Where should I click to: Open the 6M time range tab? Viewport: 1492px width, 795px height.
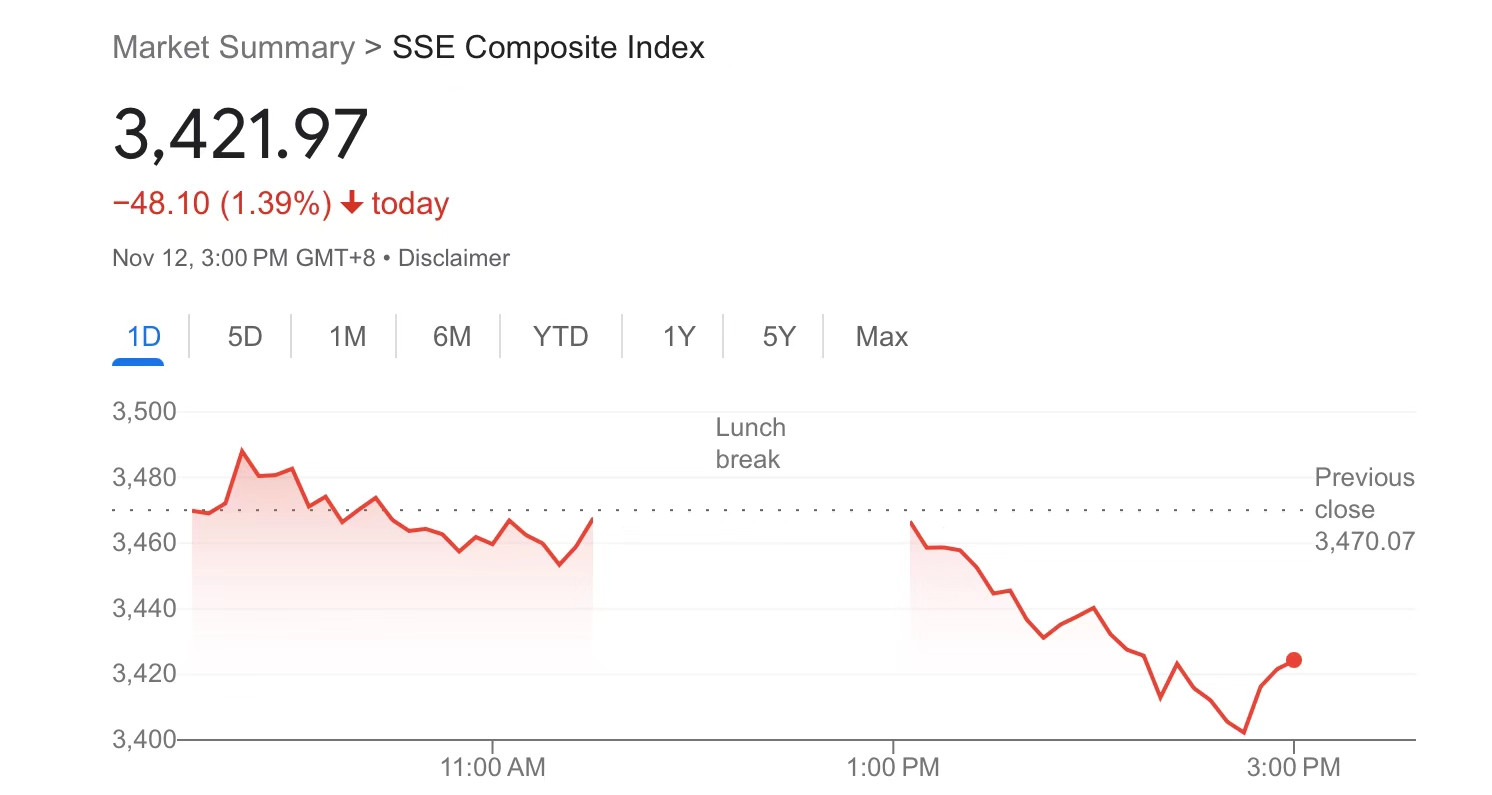(x=452, y=337)
